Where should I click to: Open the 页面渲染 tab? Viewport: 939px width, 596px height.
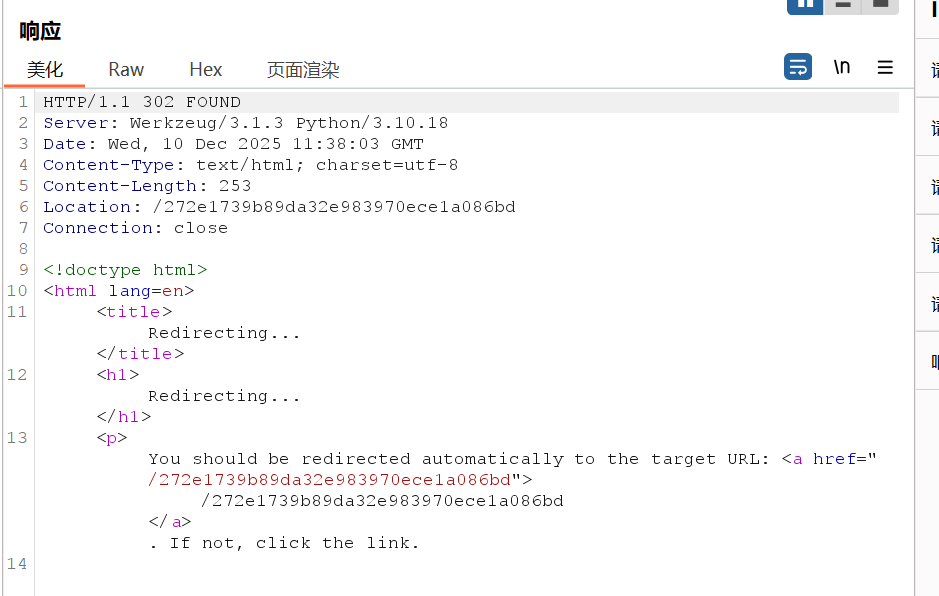pos(303,70)
